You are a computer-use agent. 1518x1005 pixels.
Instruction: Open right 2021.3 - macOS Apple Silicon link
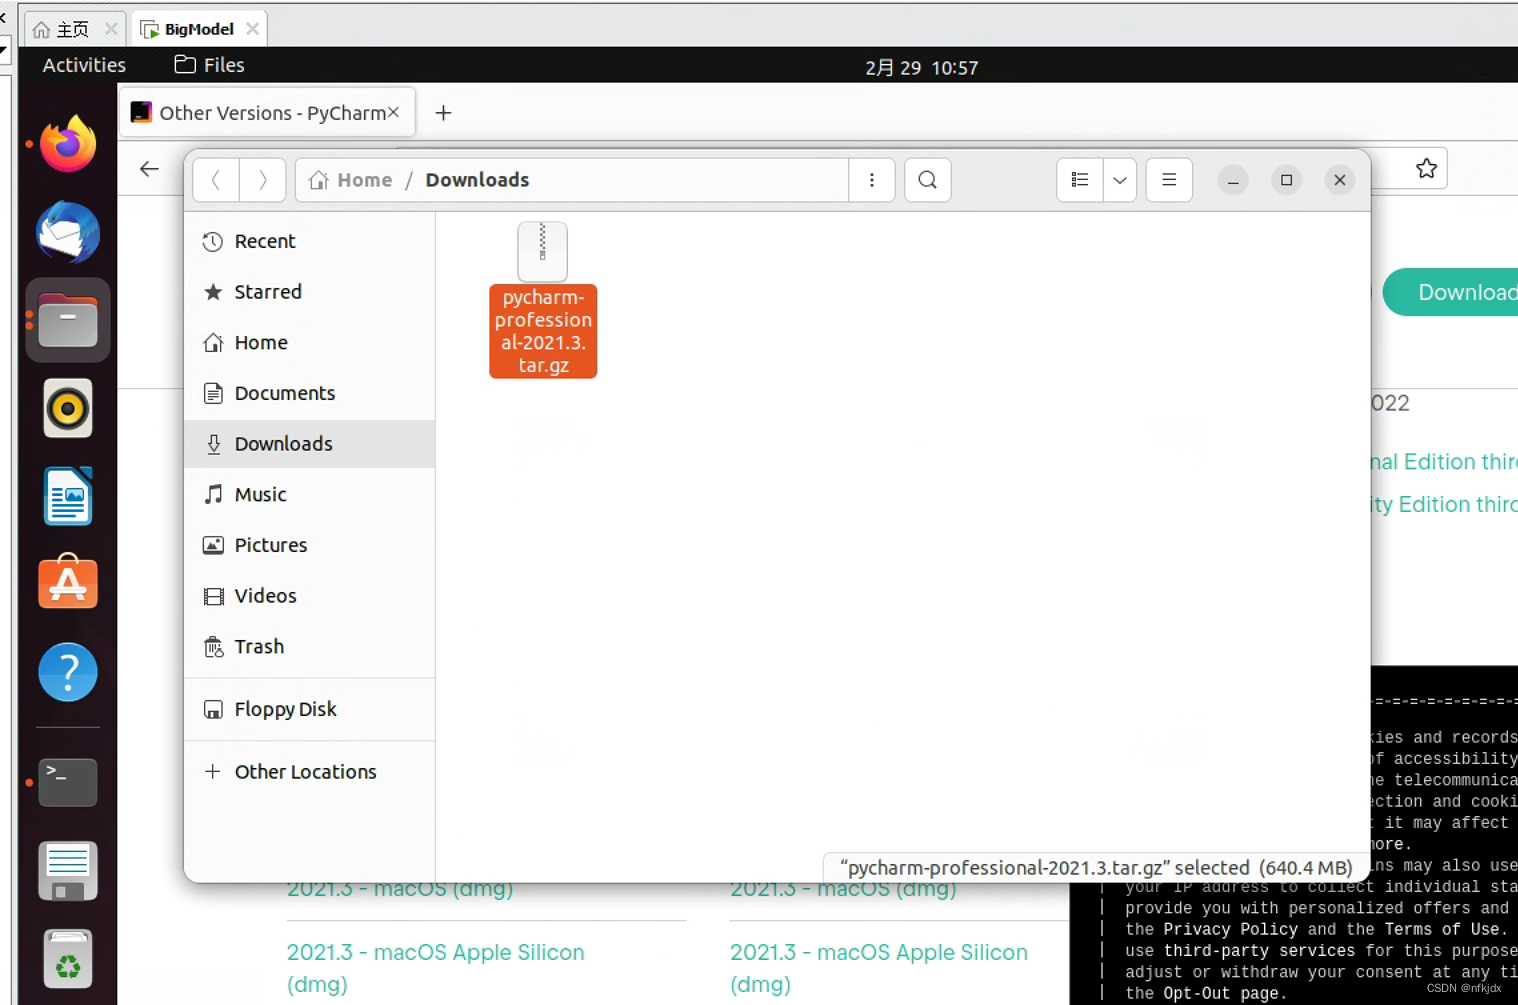pyautogui.click(x=878, y=968)
